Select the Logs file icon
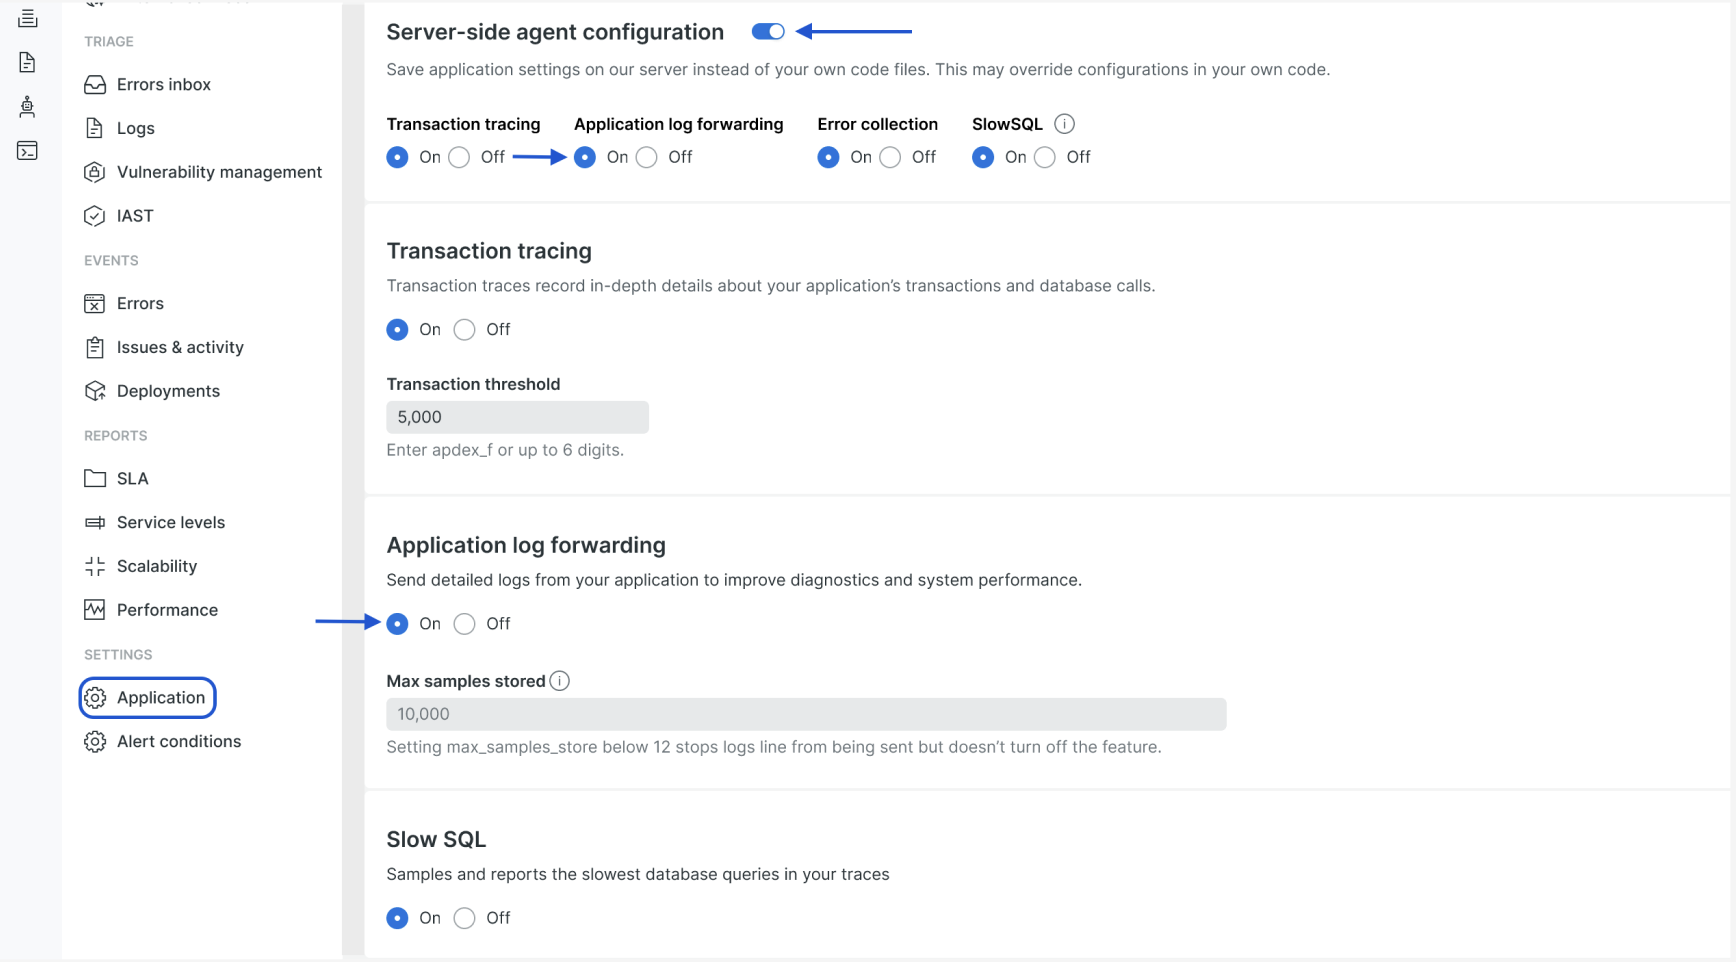The image size is (1736, 962). (95, 128)
